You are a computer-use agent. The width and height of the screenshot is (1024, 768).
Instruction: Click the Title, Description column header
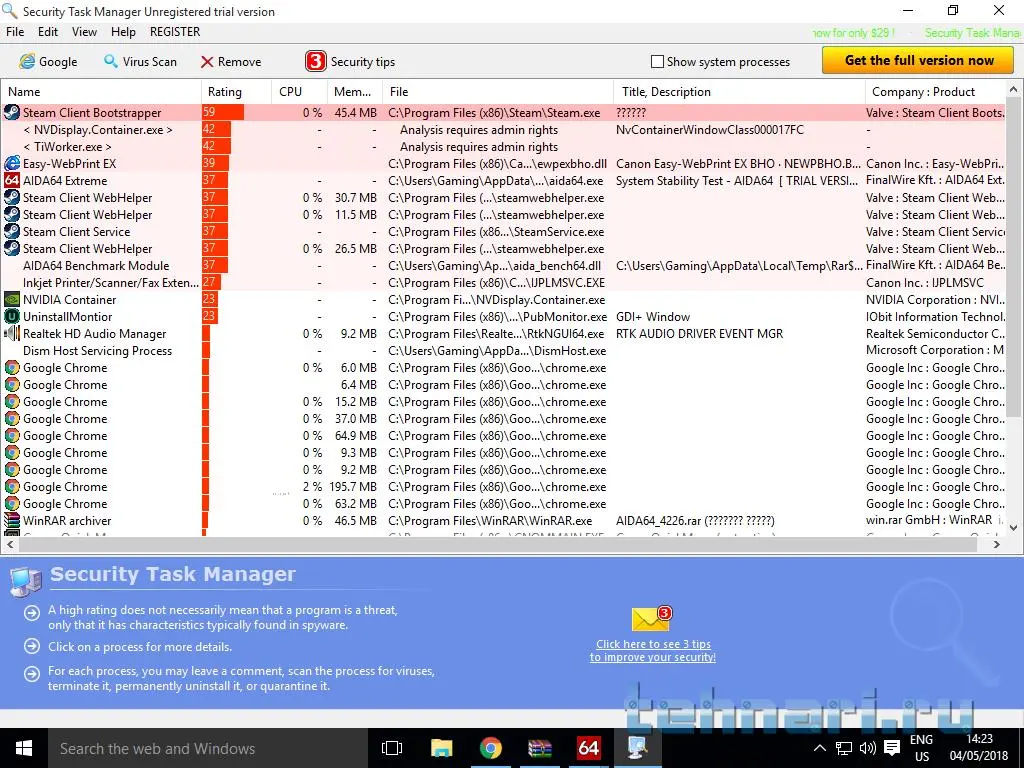tap(739, 91)
